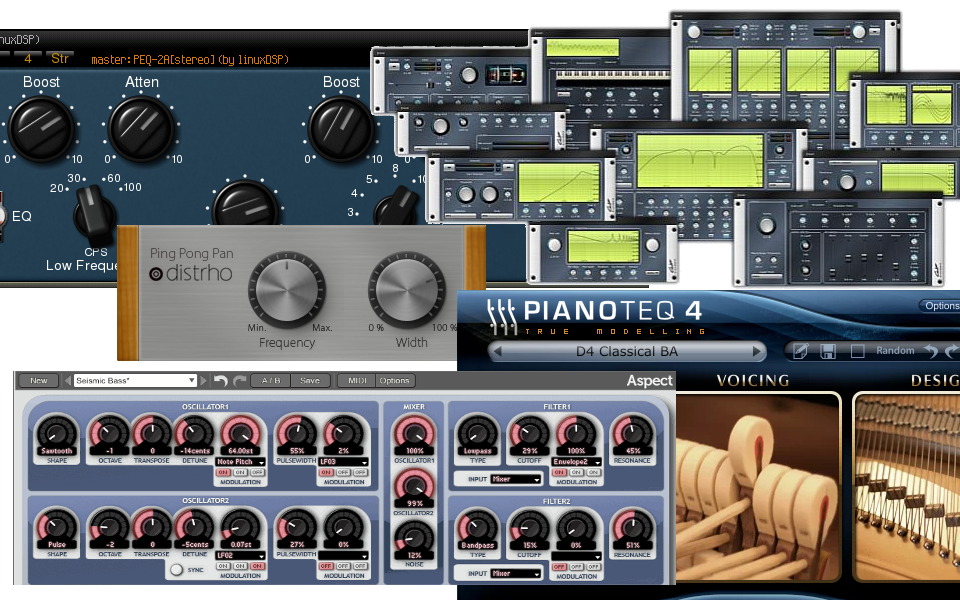
Task: Click the Atten knob in PEQ-2A
Action: pyautogui.click(x=141, y=129)
